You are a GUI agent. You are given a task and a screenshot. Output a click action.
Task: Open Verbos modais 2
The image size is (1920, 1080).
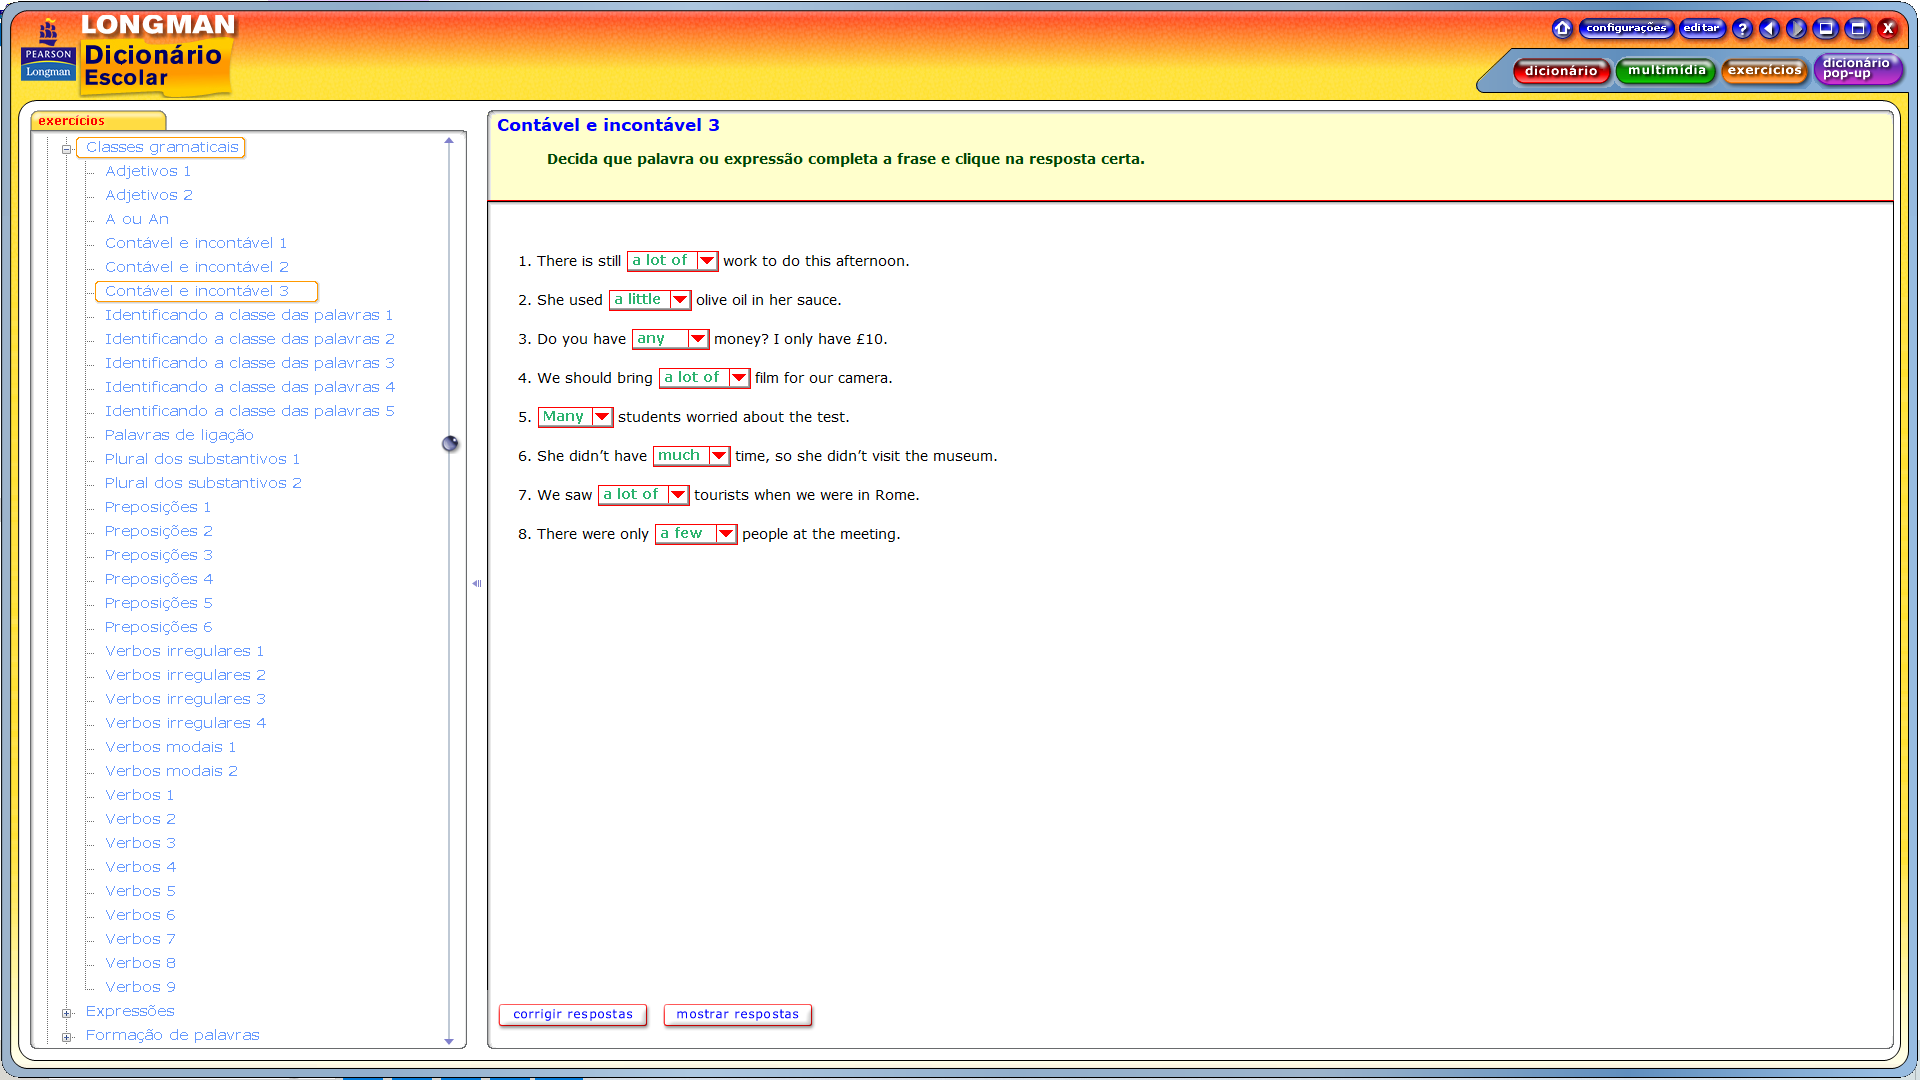(x=171, y=771)
